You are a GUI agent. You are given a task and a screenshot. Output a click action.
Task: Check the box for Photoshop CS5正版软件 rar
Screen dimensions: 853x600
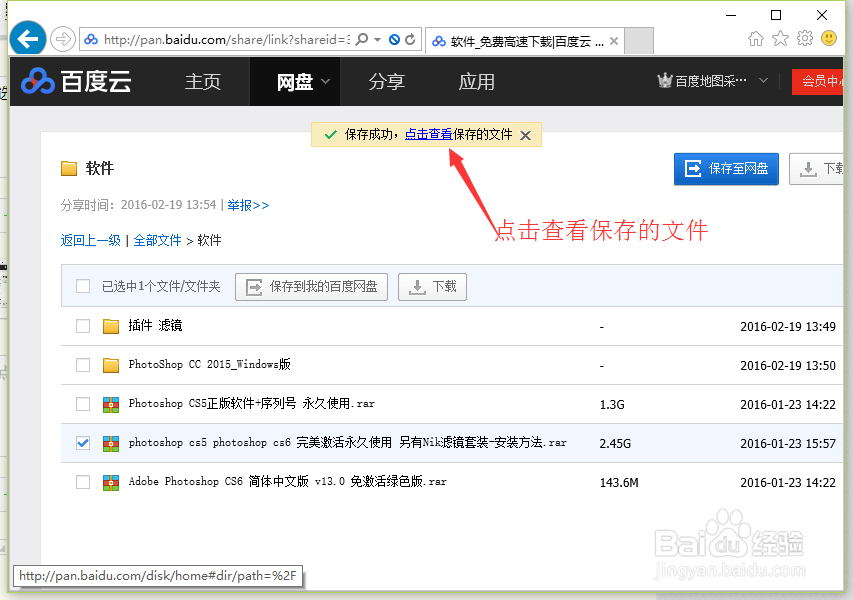pyautogui.click(x=83, y=404)
